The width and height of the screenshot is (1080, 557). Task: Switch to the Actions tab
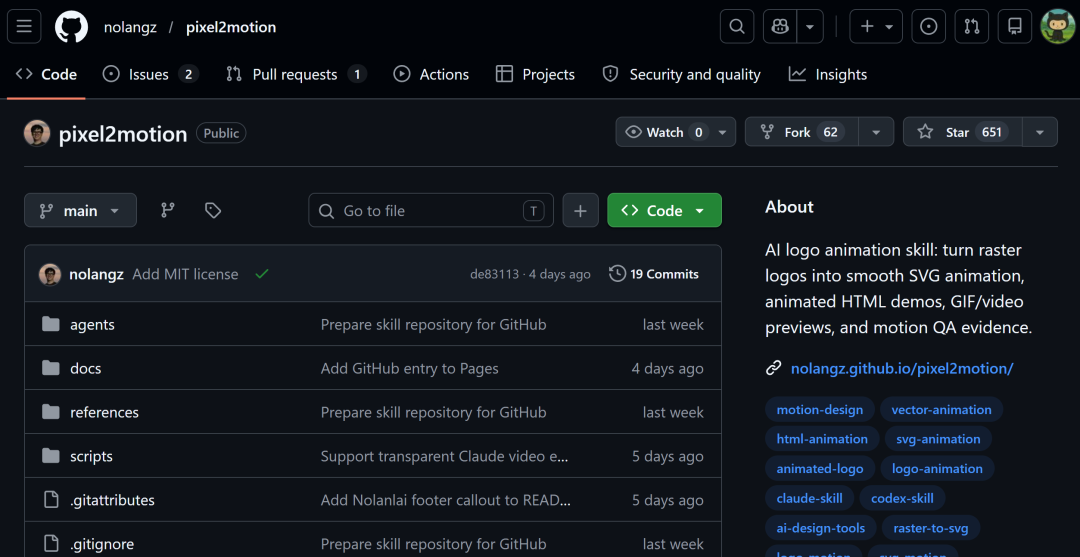431,74
